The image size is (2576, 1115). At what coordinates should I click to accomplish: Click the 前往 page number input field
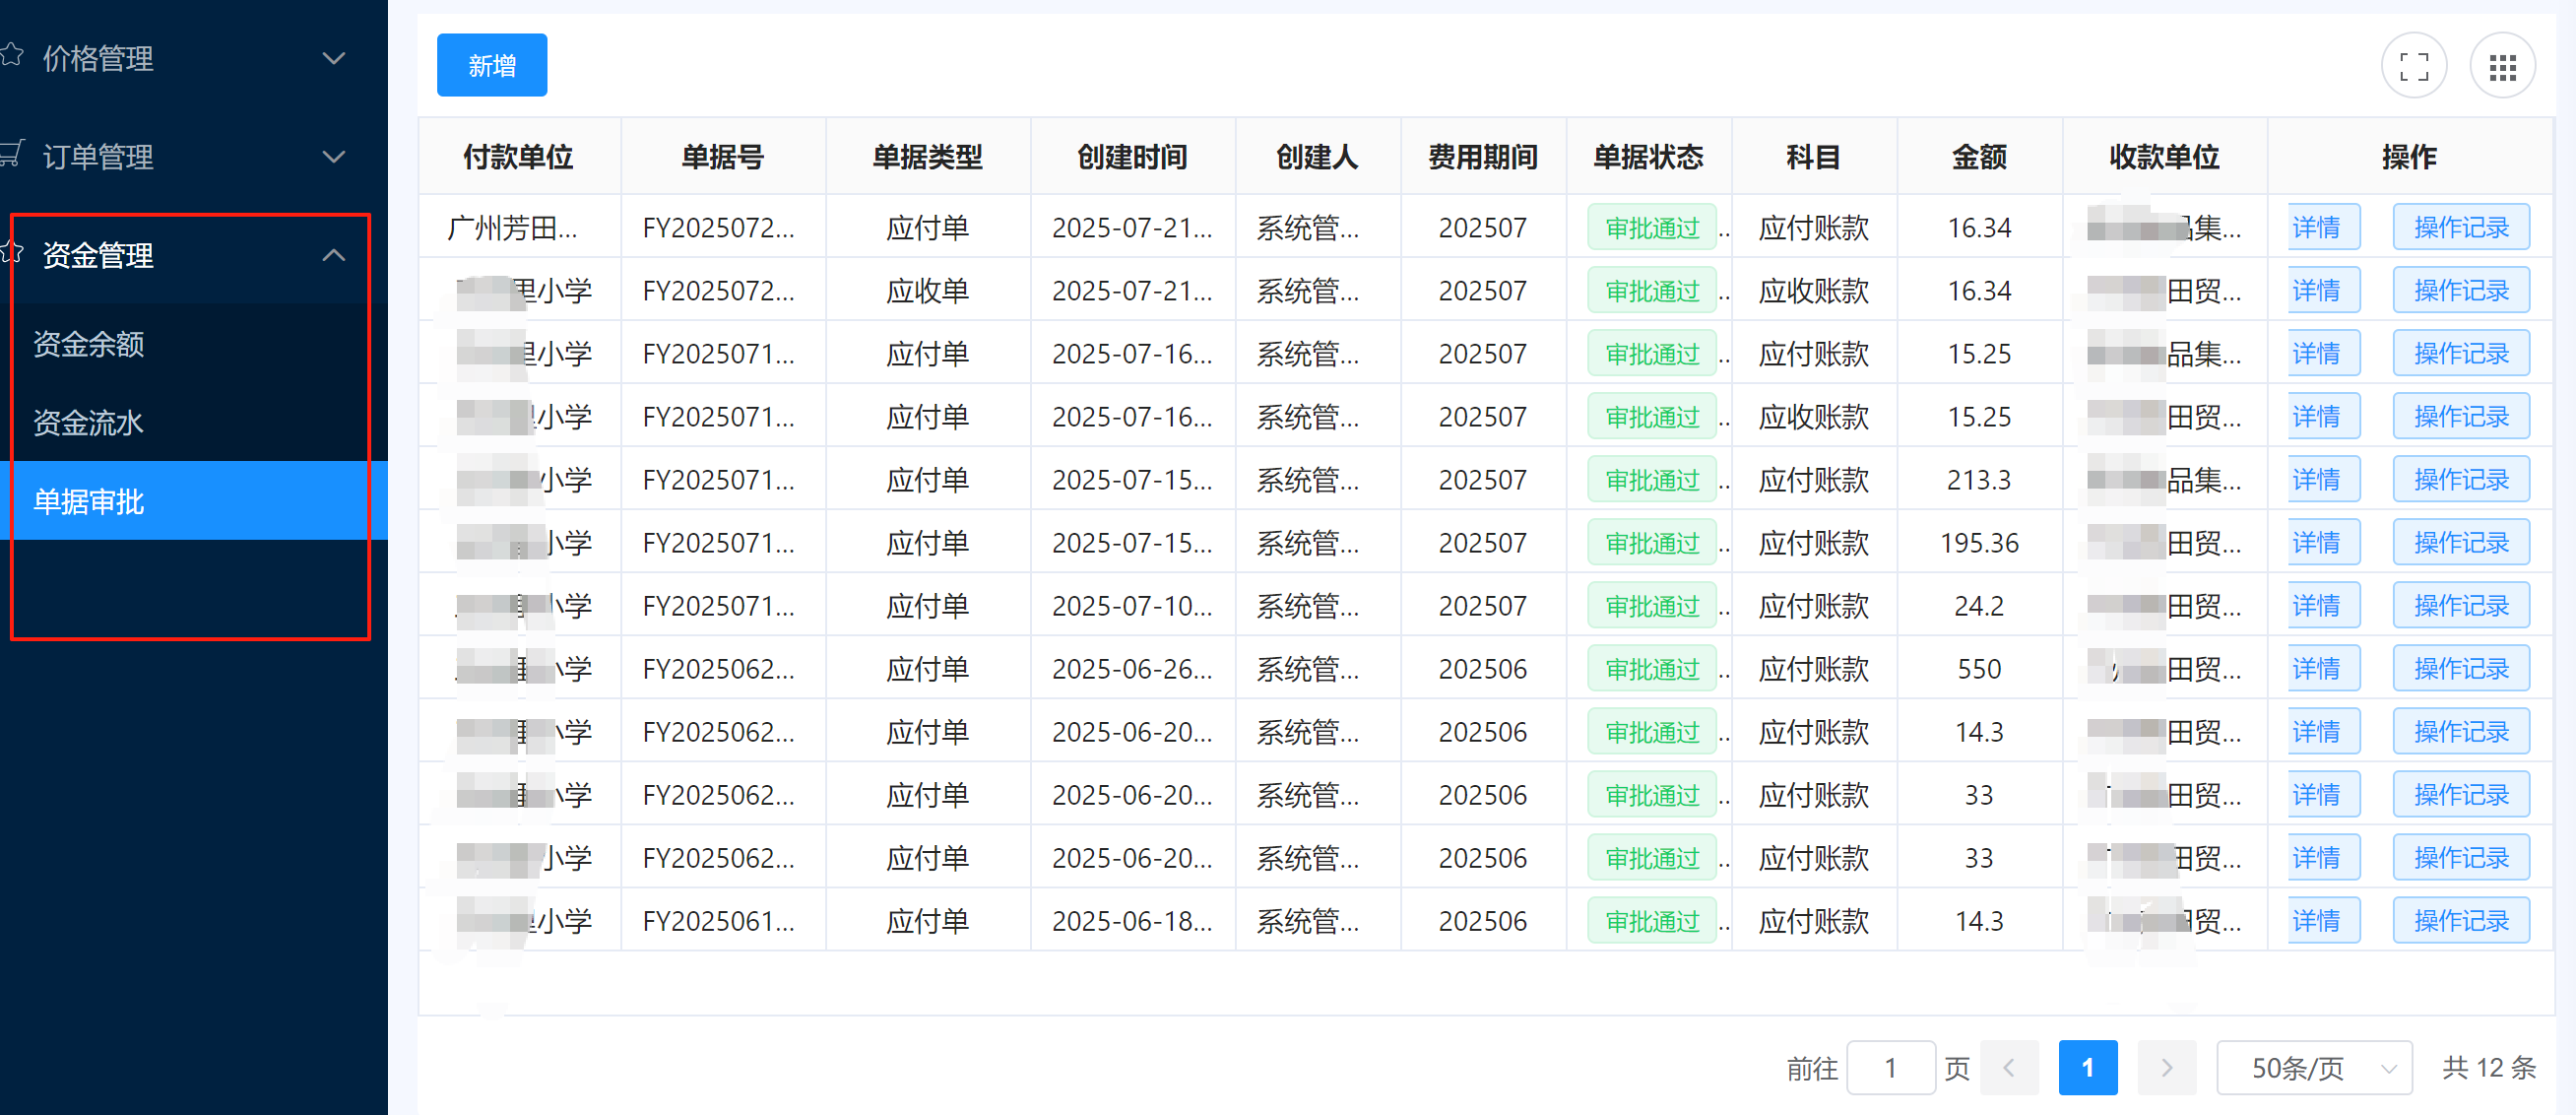pyautogui.click(x=1890, y=1067)
